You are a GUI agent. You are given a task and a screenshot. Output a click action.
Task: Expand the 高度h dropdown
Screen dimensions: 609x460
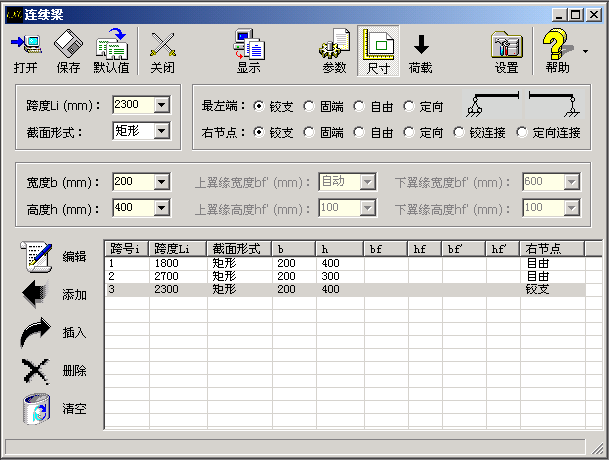(161, 208)
